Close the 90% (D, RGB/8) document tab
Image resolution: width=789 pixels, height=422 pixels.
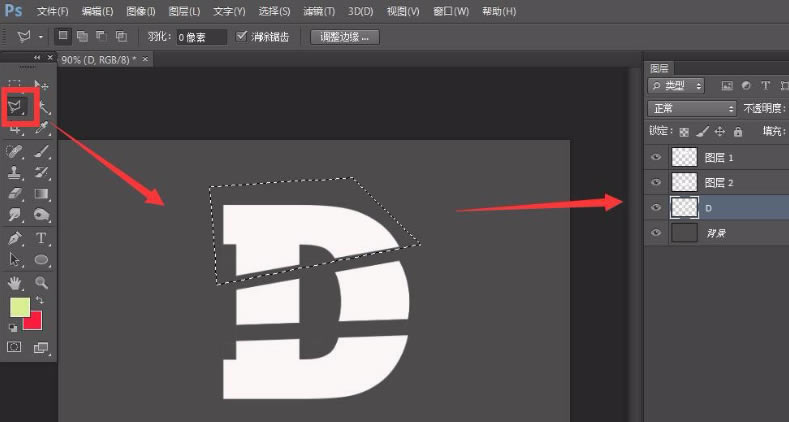pyautogui.click(x=145, y=59)
